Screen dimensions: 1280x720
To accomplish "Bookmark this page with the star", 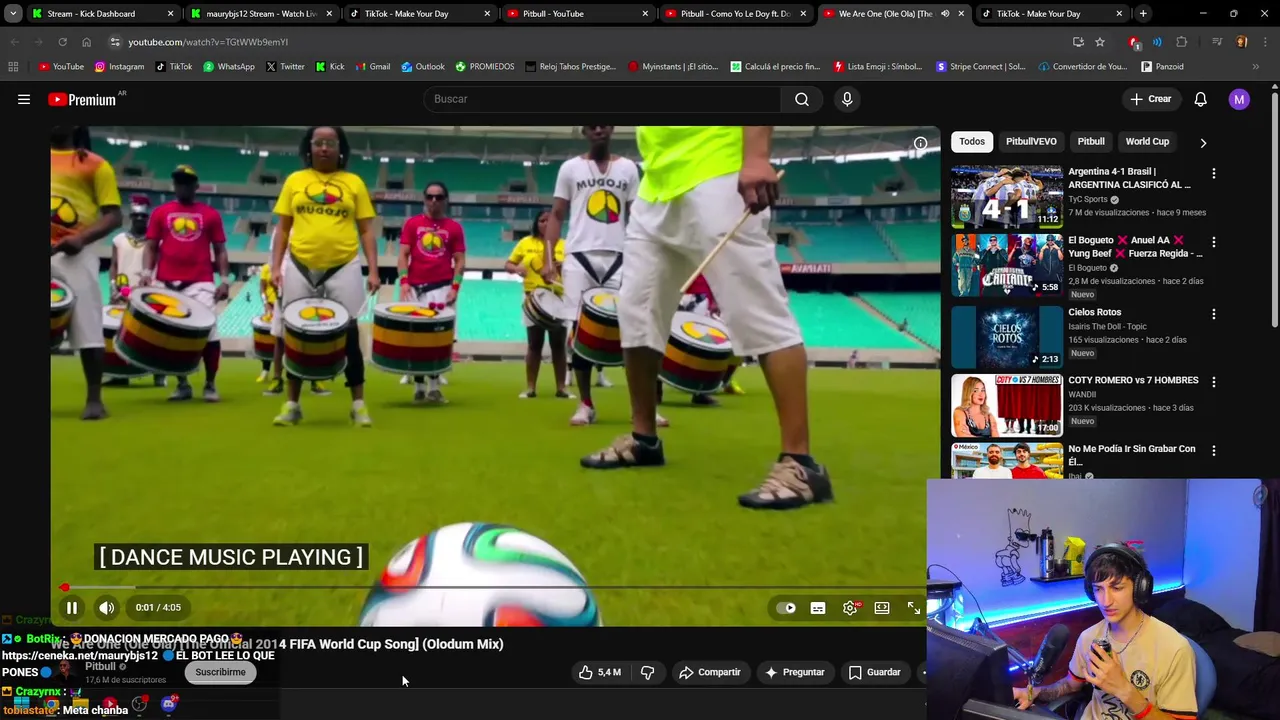I will 1100,42.
